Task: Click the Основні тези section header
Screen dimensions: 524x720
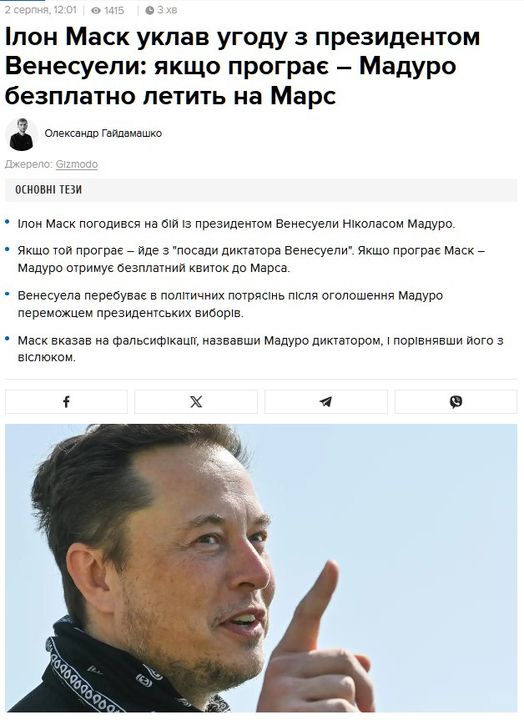Action: point(48,190)
